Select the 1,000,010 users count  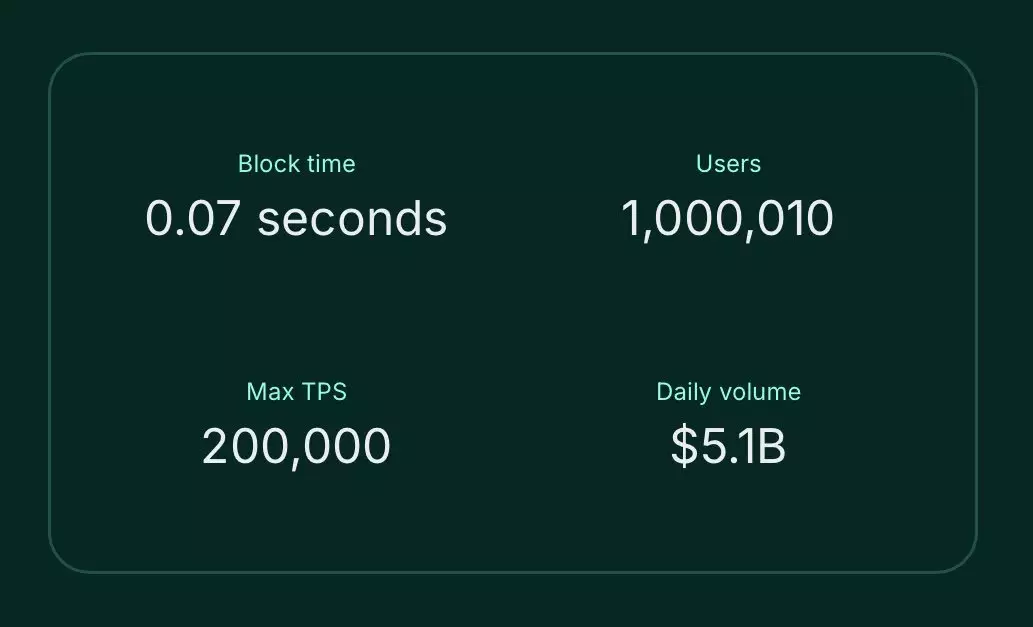click(x=727, y=218)
